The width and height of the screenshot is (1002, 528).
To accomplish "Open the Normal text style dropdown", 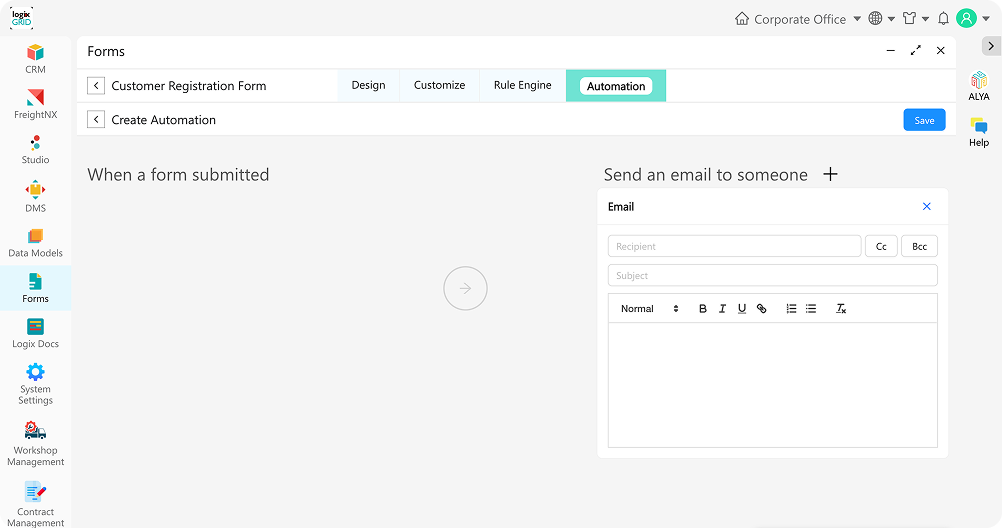I will [x=649, y=309].
